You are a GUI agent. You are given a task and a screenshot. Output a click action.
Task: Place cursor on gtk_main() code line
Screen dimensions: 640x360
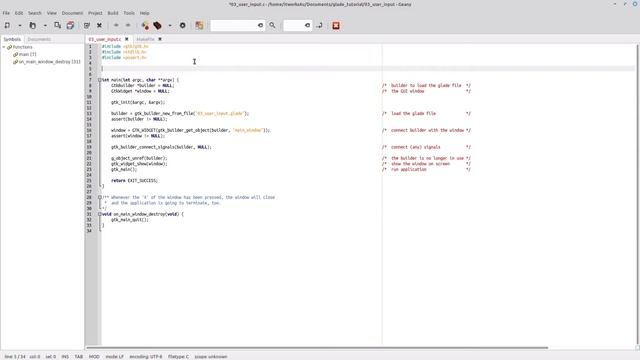coord(124,169)
